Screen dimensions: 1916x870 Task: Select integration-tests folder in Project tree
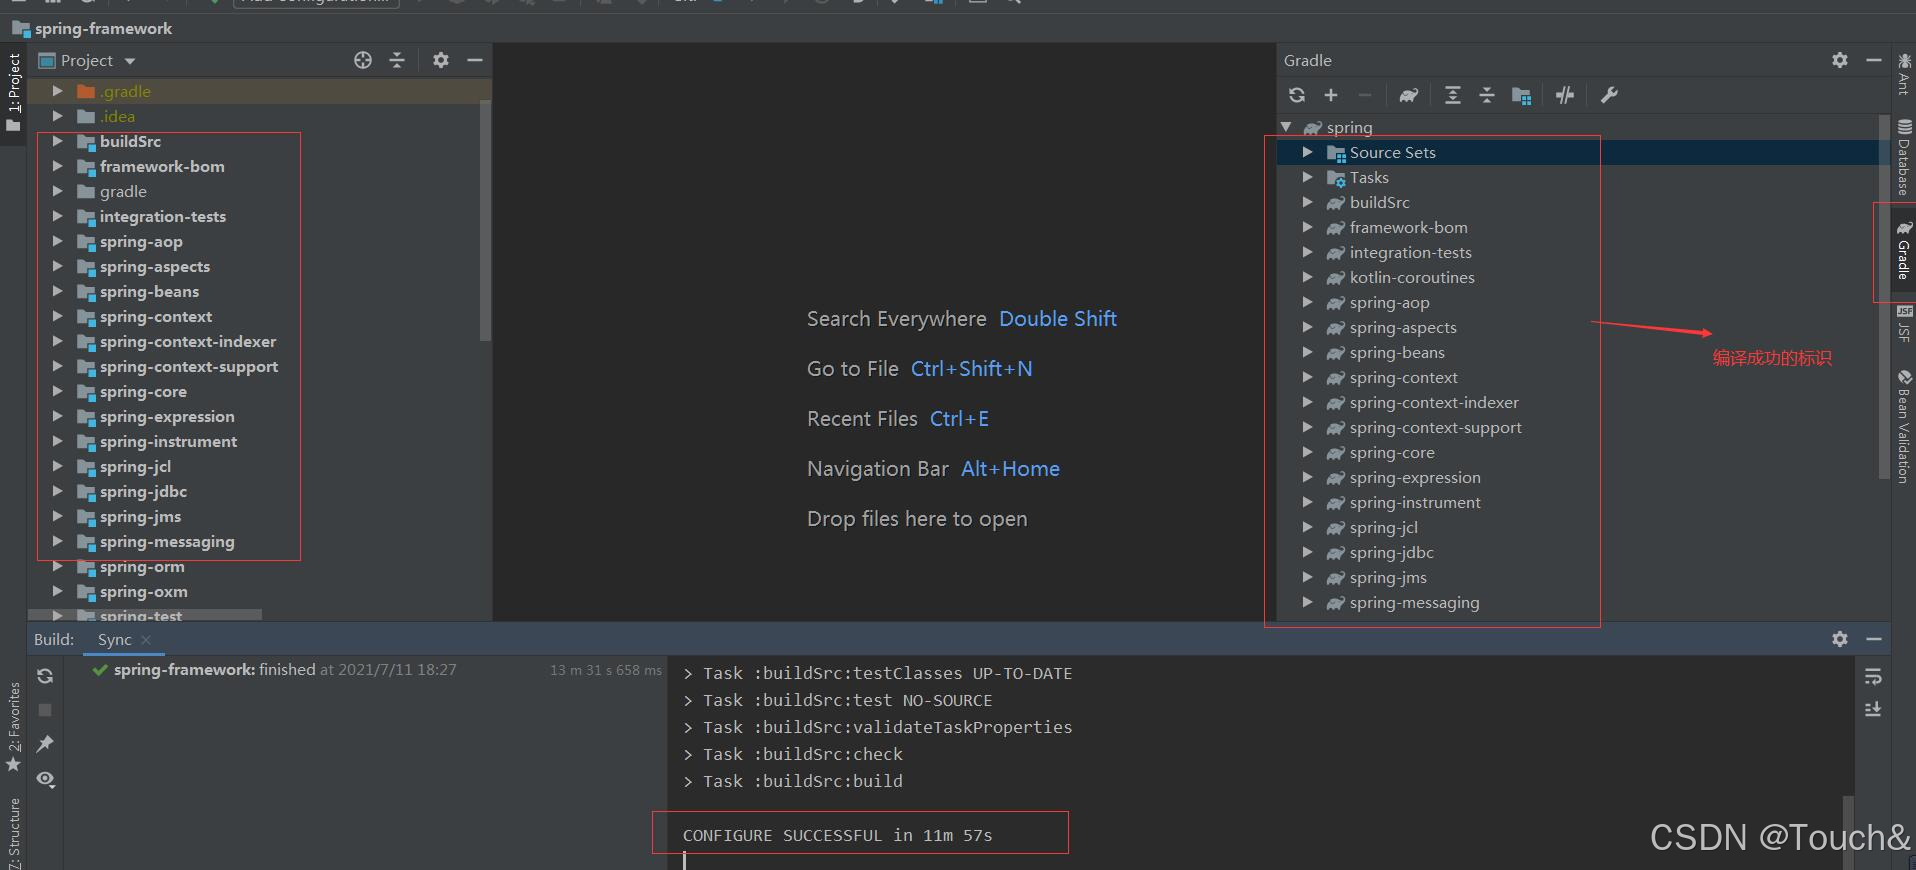tap(163, 216)
